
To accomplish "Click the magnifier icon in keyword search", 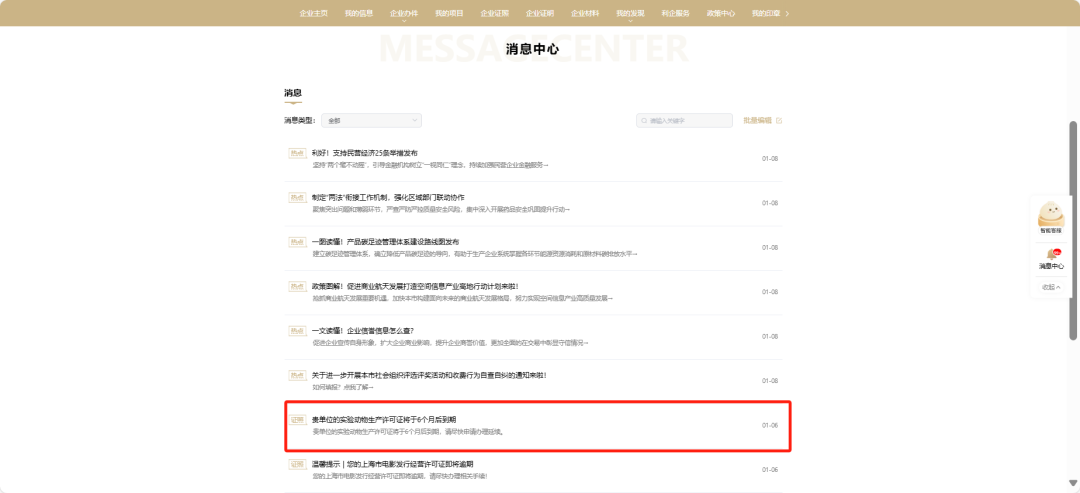I will point(643,120).
